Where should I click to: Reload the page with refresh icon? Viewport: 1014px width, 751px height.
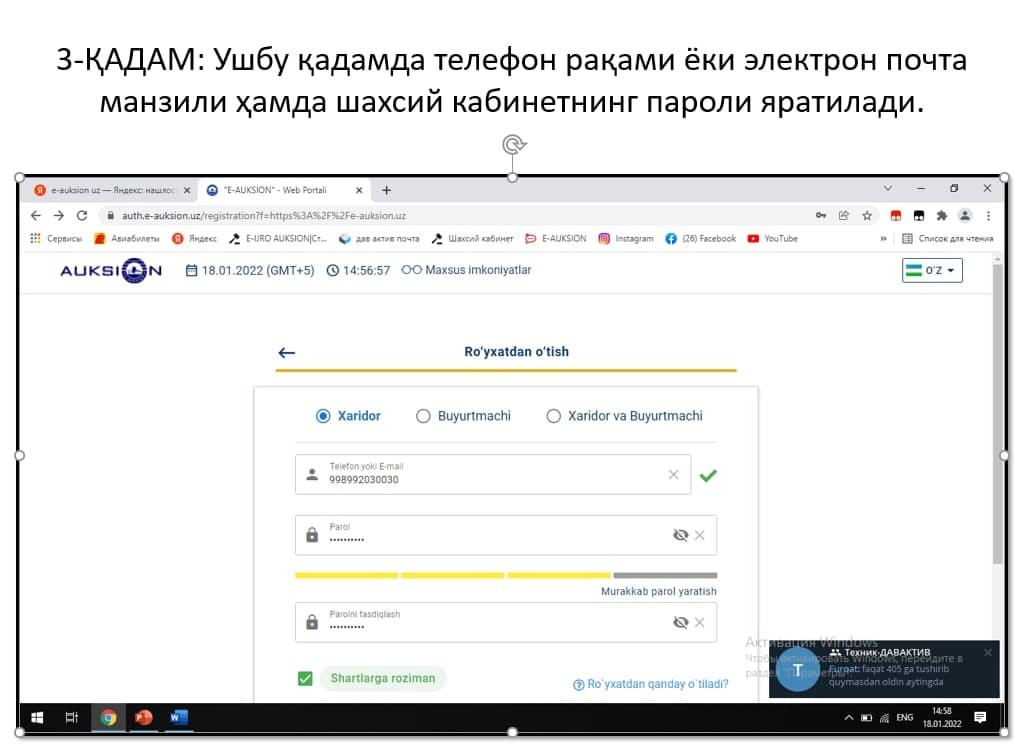pos(81,215)
